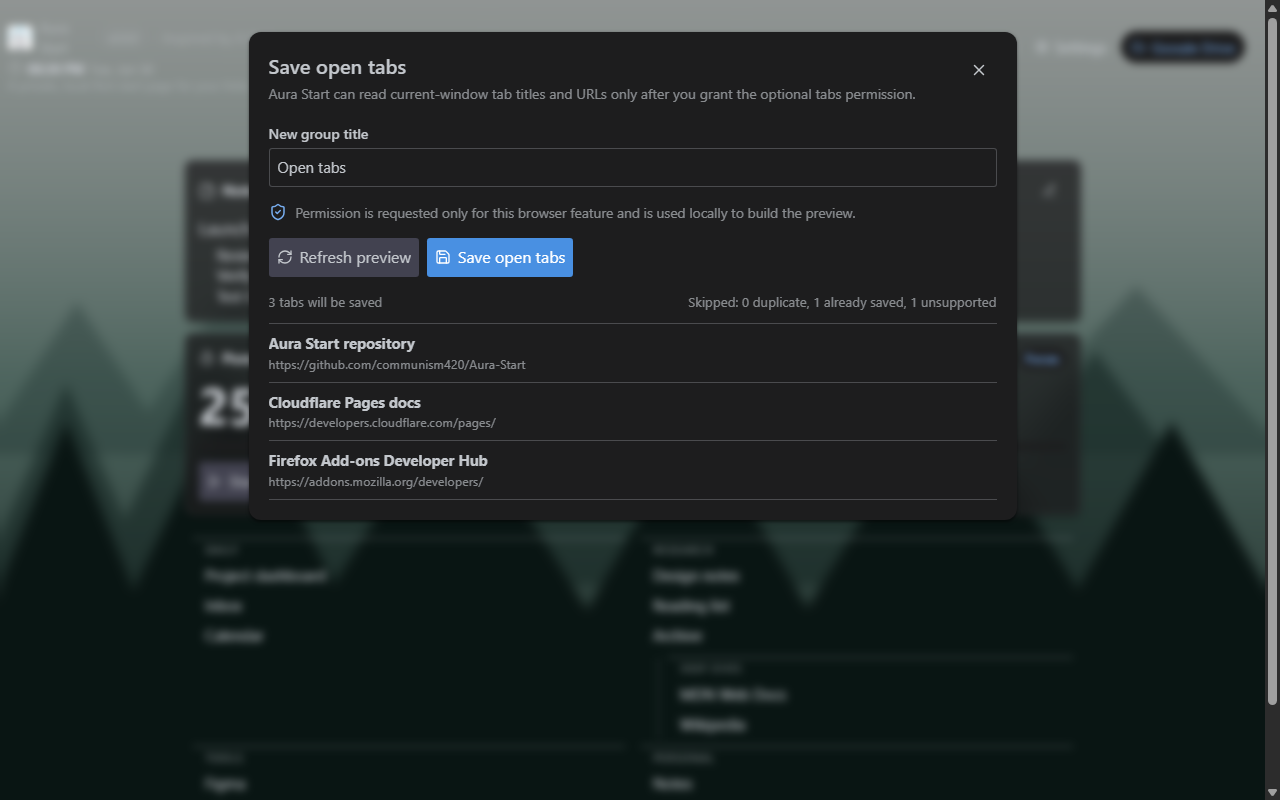
Task: Click the addons.mozilla.org/developers URL
Action: (376, 482)
